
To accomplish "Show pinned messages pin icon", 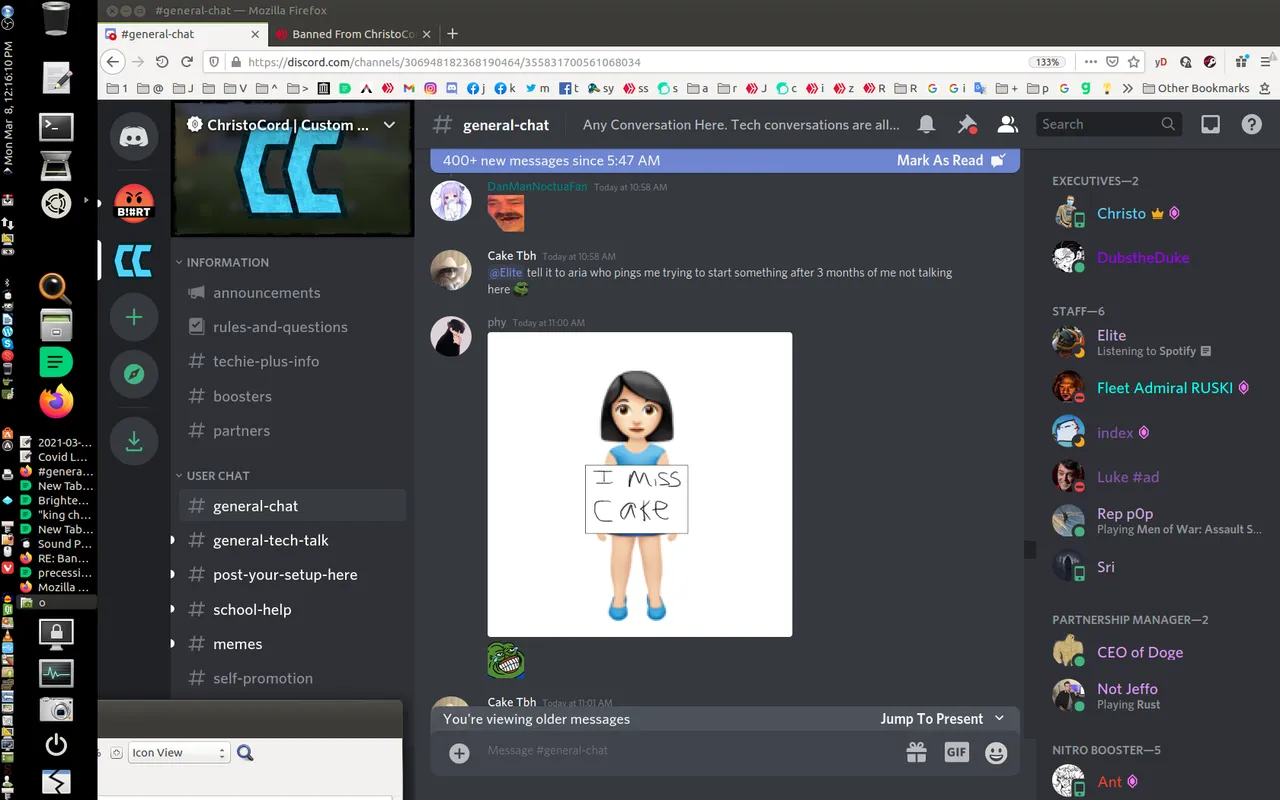I will pos(967,125).
